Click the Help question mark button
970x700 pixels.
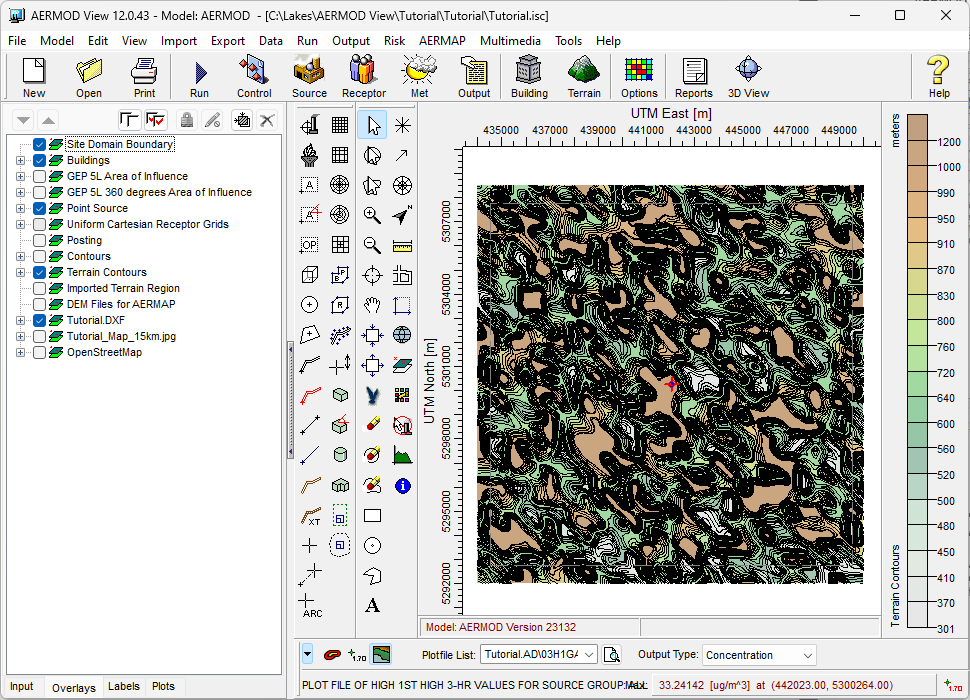[938, 77]
